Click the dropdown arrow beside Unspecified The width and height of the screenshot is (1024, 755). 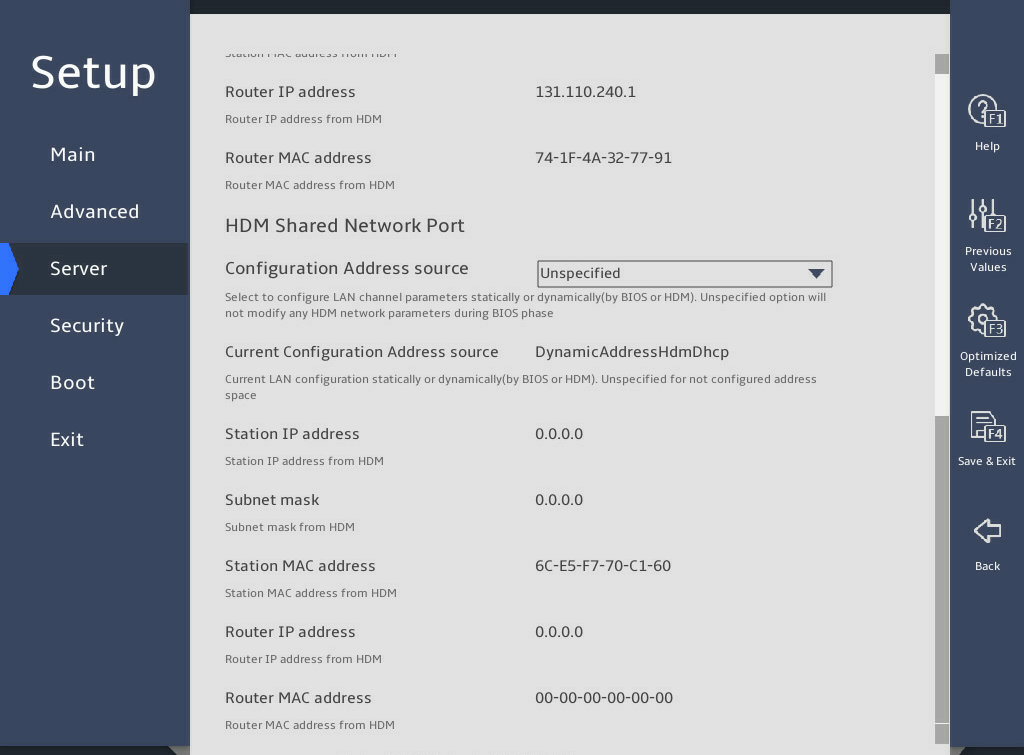(816, 274)
